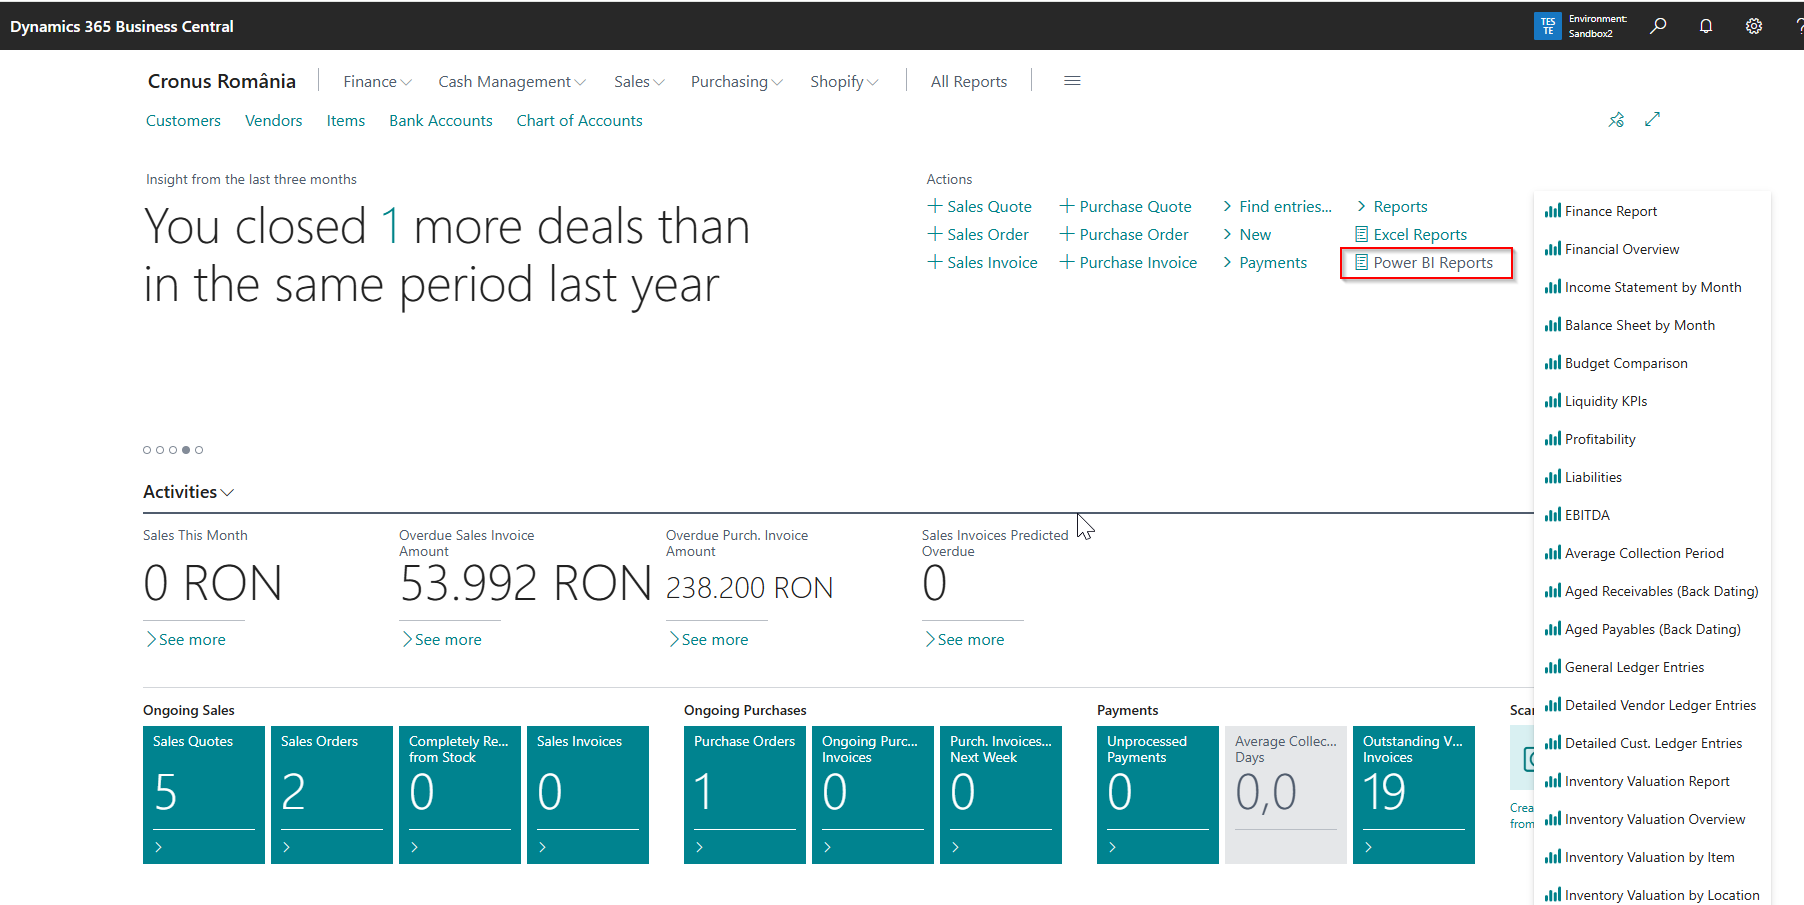This screenshot has width=1804, height=905.
Task: Click the General Ledger Entries chart icon
Action: pyautogui.click(x=1553, y=667)
